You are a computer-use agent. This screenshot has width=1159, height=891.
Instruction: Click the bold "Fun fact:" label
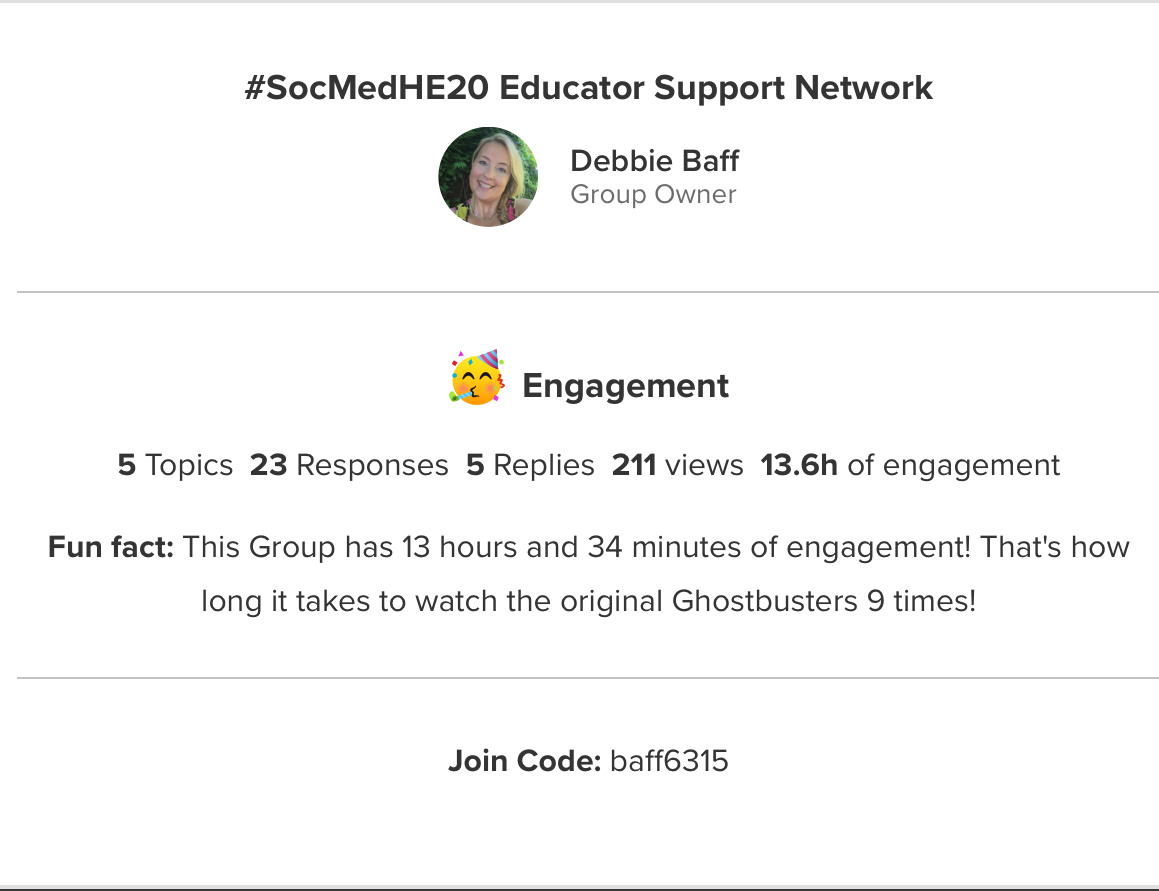111,547
